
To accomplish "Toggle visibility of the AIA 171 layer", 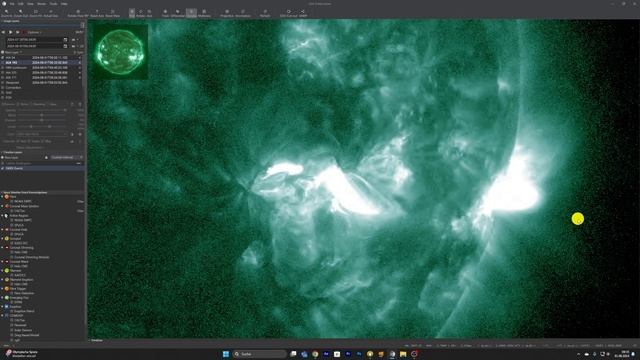I will pyautogui.click(x=3, y=77).
